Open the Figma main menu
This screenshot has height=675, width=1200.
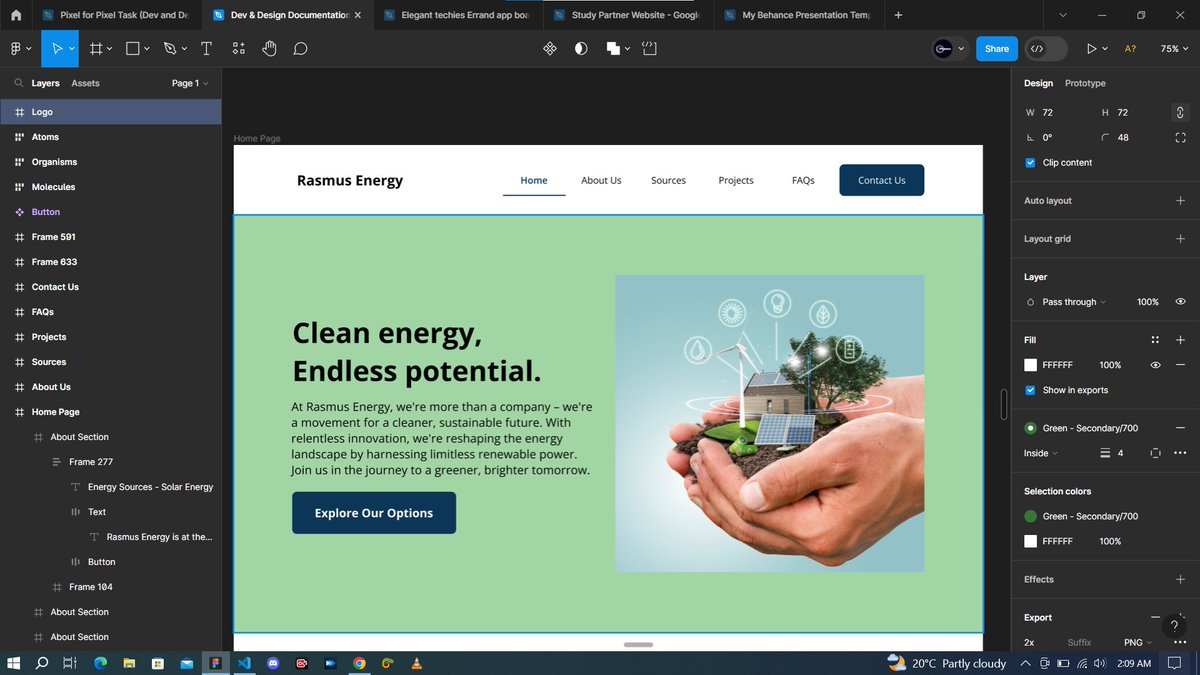pyautogui.click(x=20, y=48)
